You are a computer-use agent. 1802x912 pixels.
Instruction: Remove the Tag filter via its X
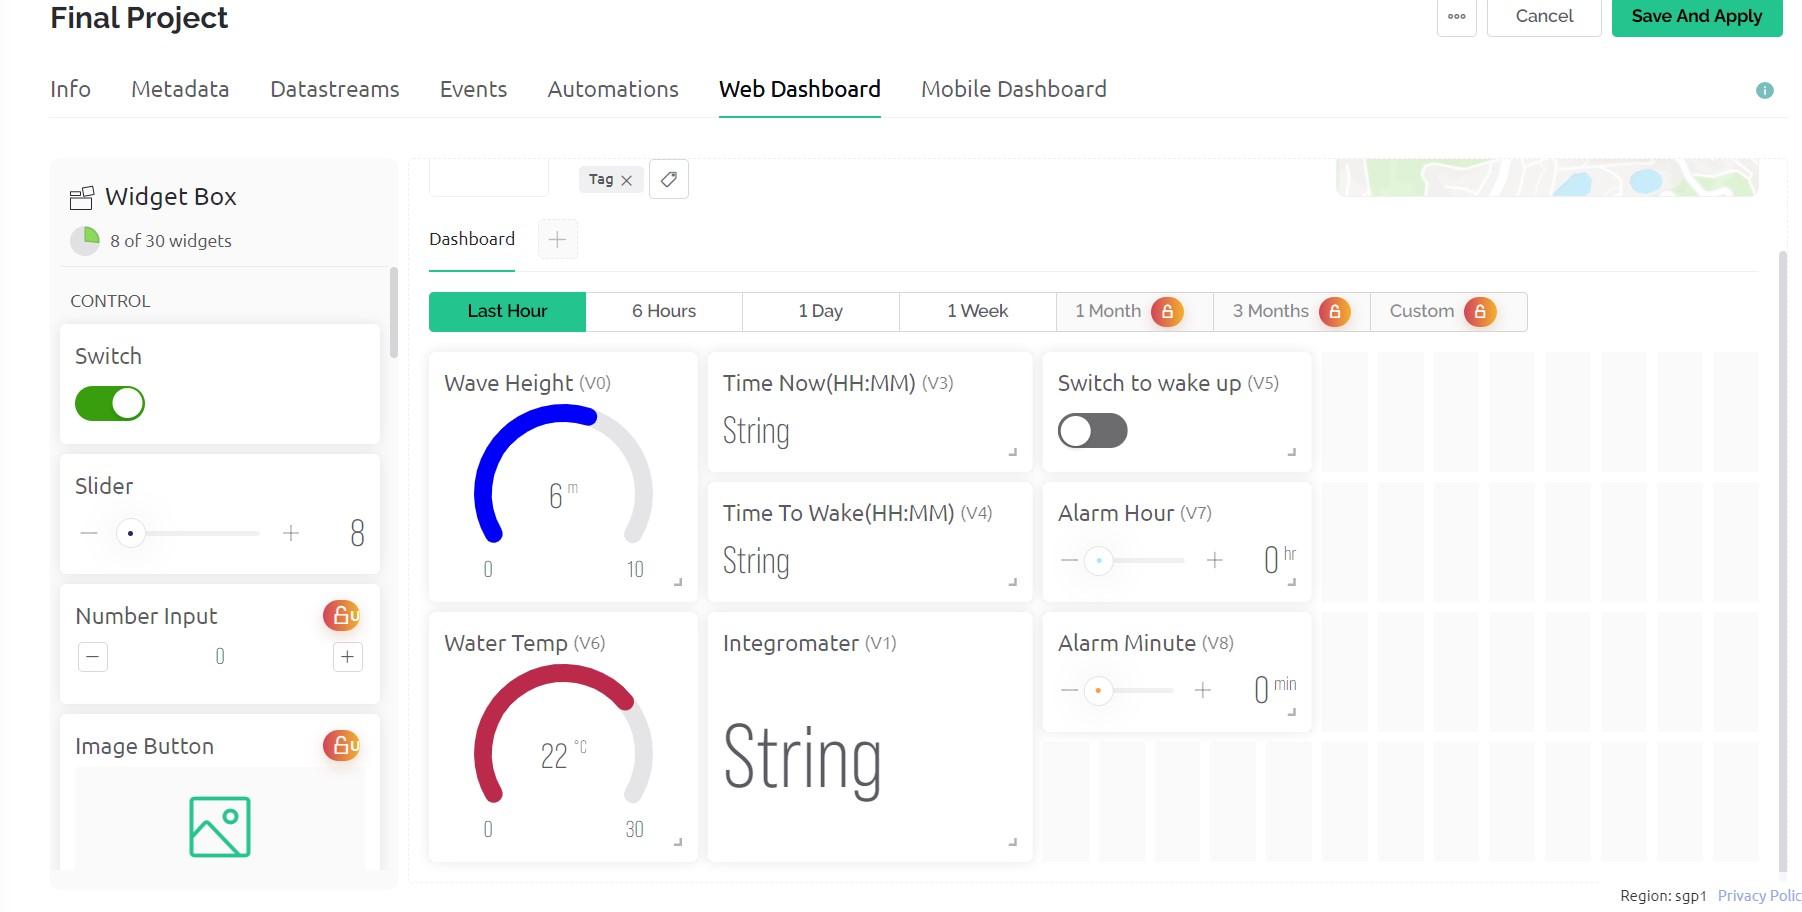tap(627, 179)
